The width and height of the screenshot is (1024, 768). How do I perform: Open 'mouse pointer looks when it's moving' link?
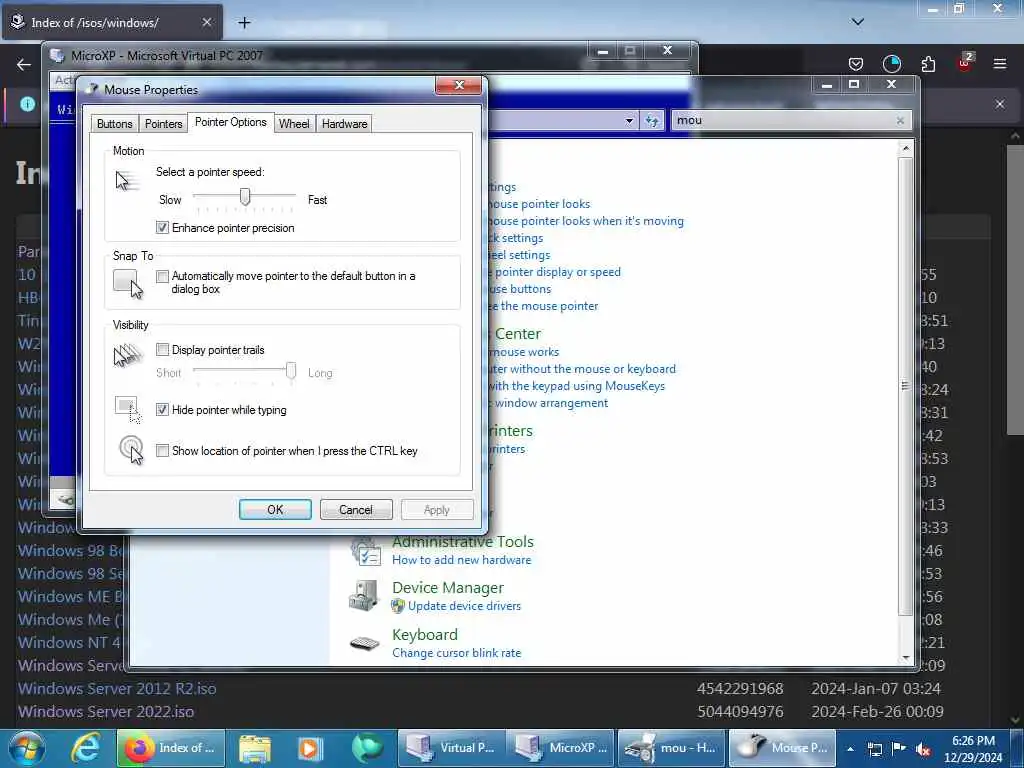585,221
